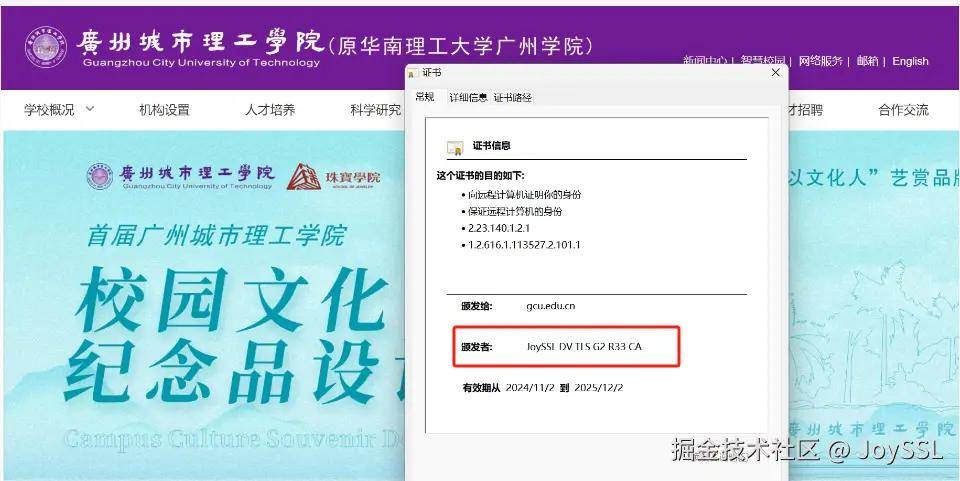Close the 证书 dialog window
This screenshot has height=481, width=960.
point(775,73)
